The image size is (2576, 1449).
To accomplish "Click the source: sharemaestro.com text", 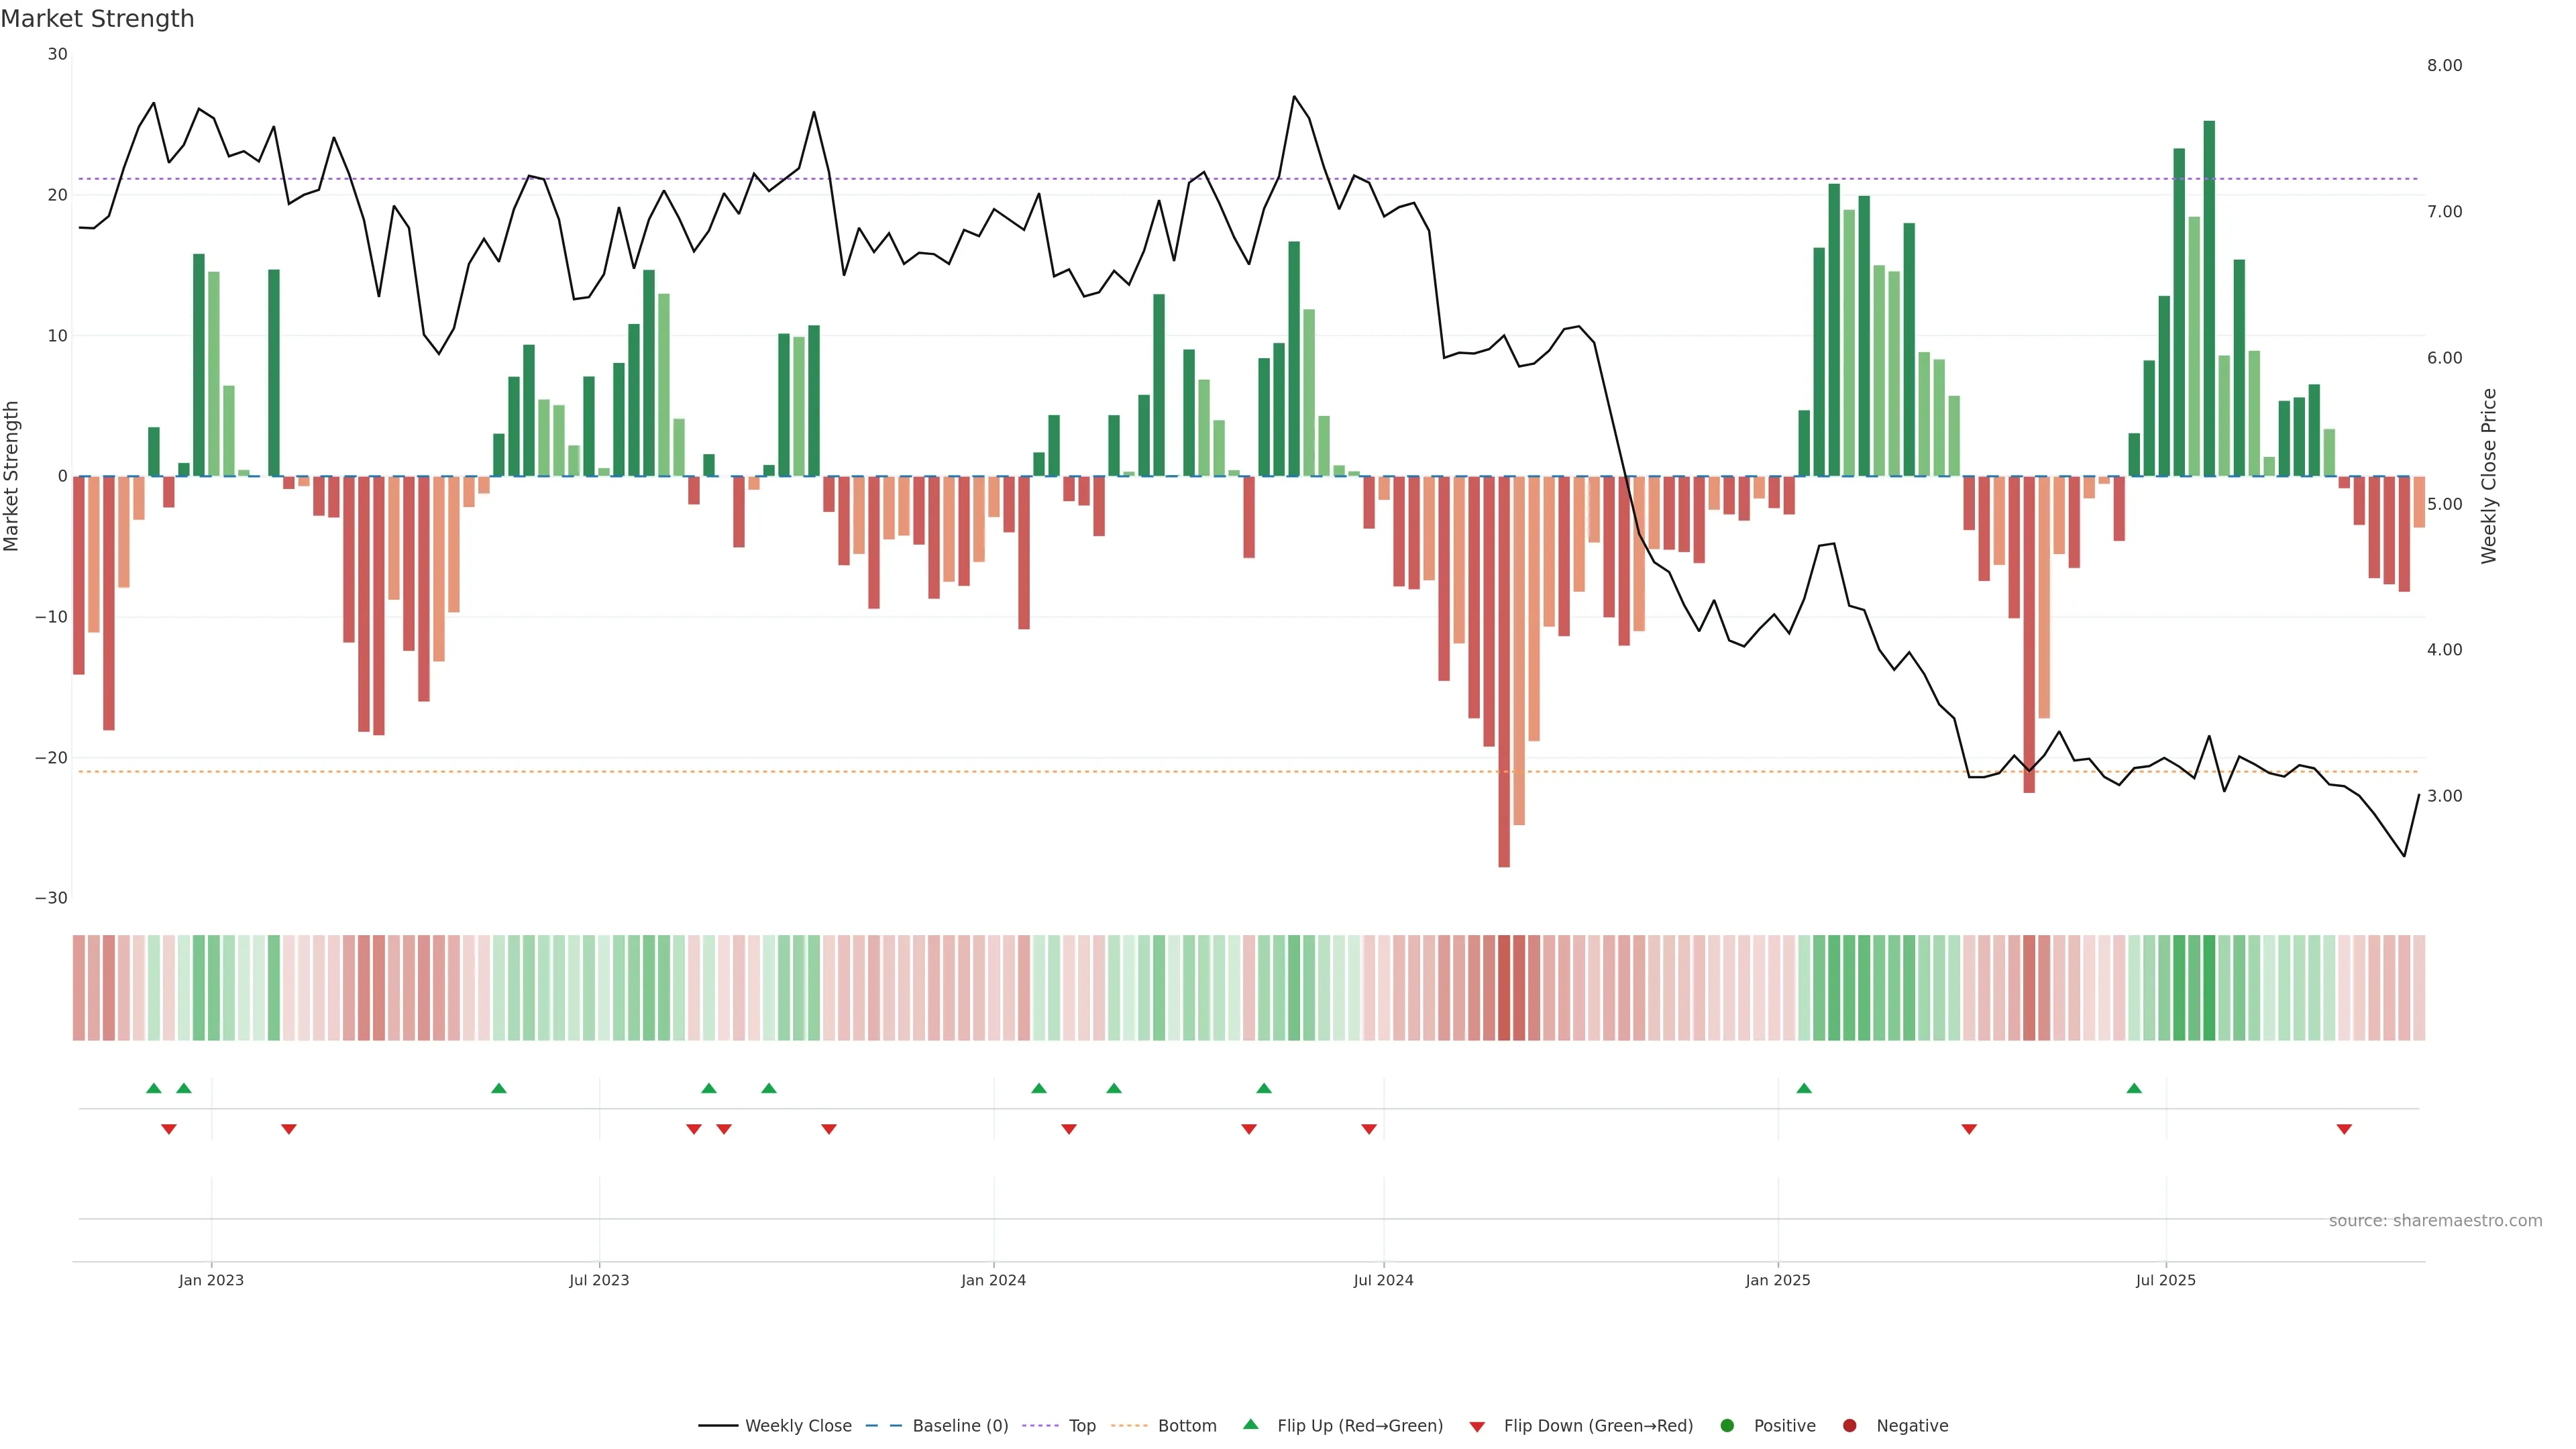I will click(x=2435, y=1220).
